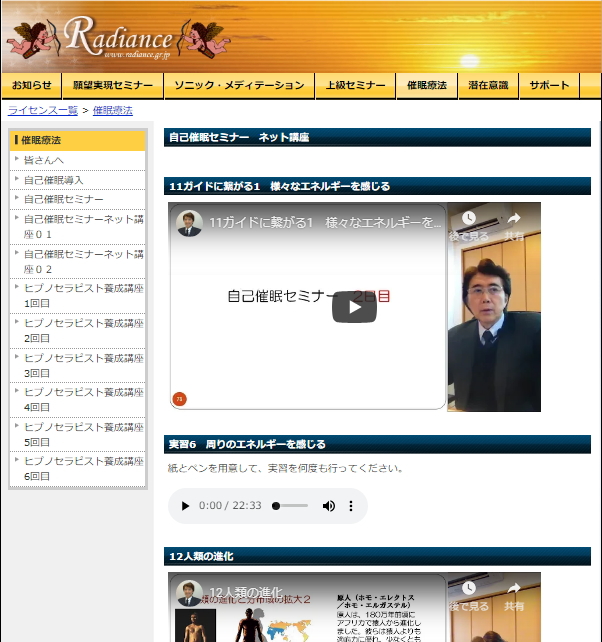Click the 0:00 / 22:33 audio time text
Image resolution: width=602 pixels, height=642 pixels.
(230, 506)
